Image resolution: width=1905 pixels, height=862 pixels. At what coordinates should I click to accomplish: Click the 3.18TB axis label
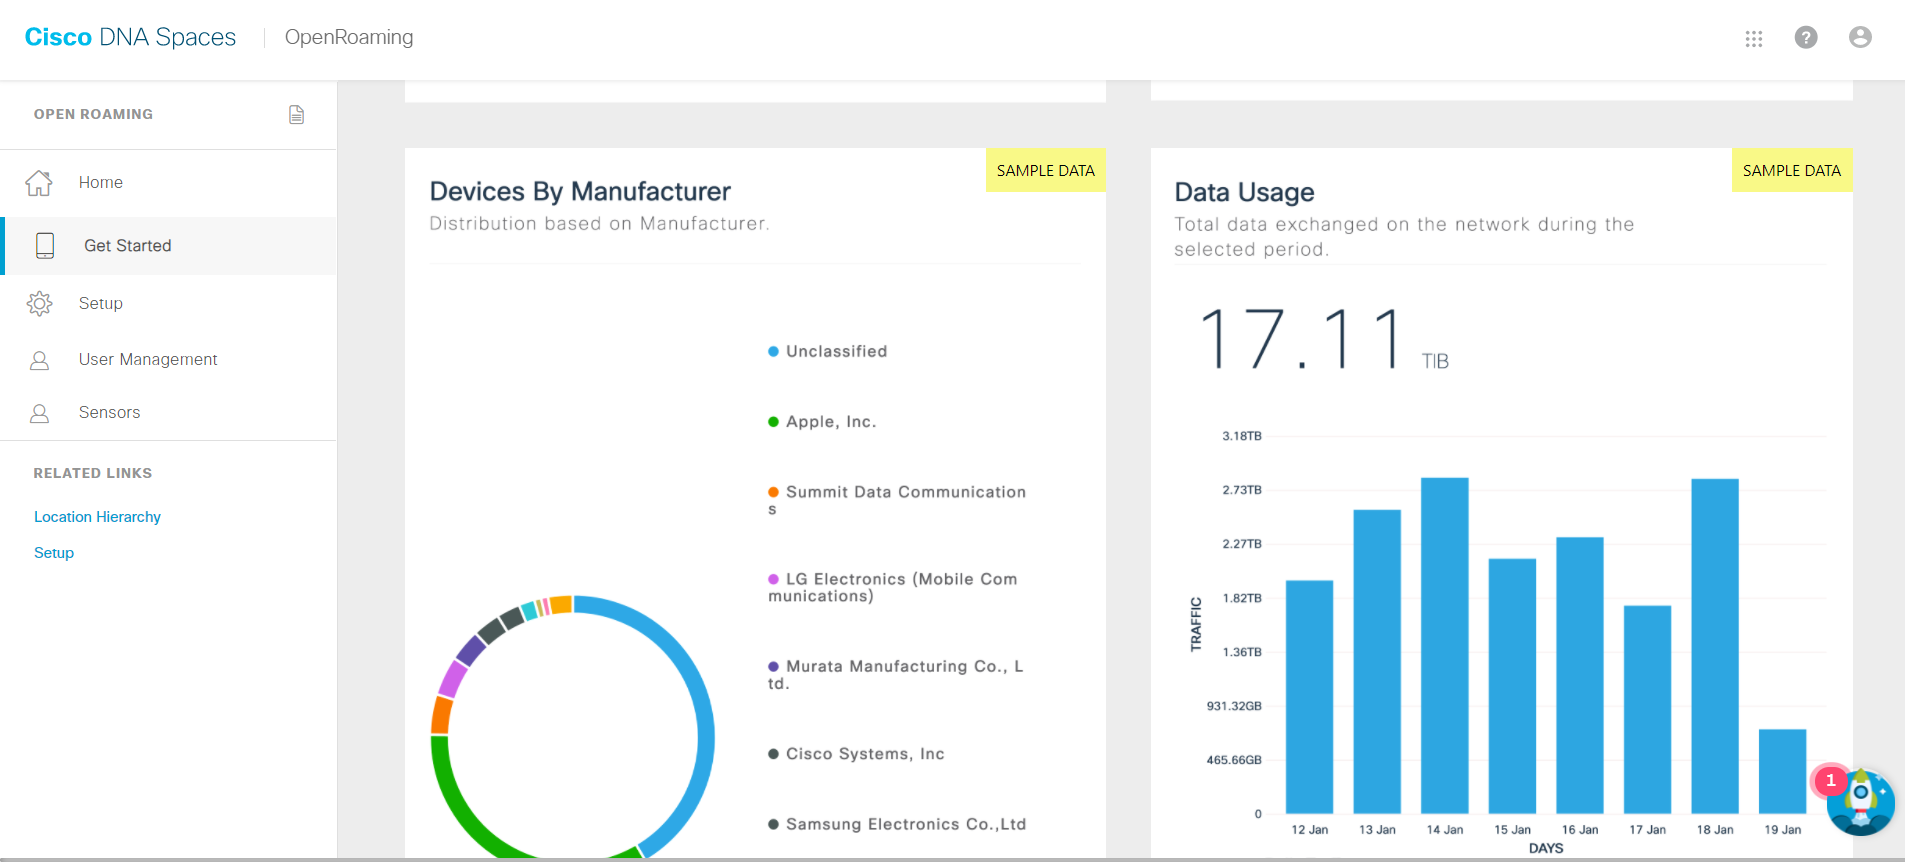click(x=1242, y=436)
